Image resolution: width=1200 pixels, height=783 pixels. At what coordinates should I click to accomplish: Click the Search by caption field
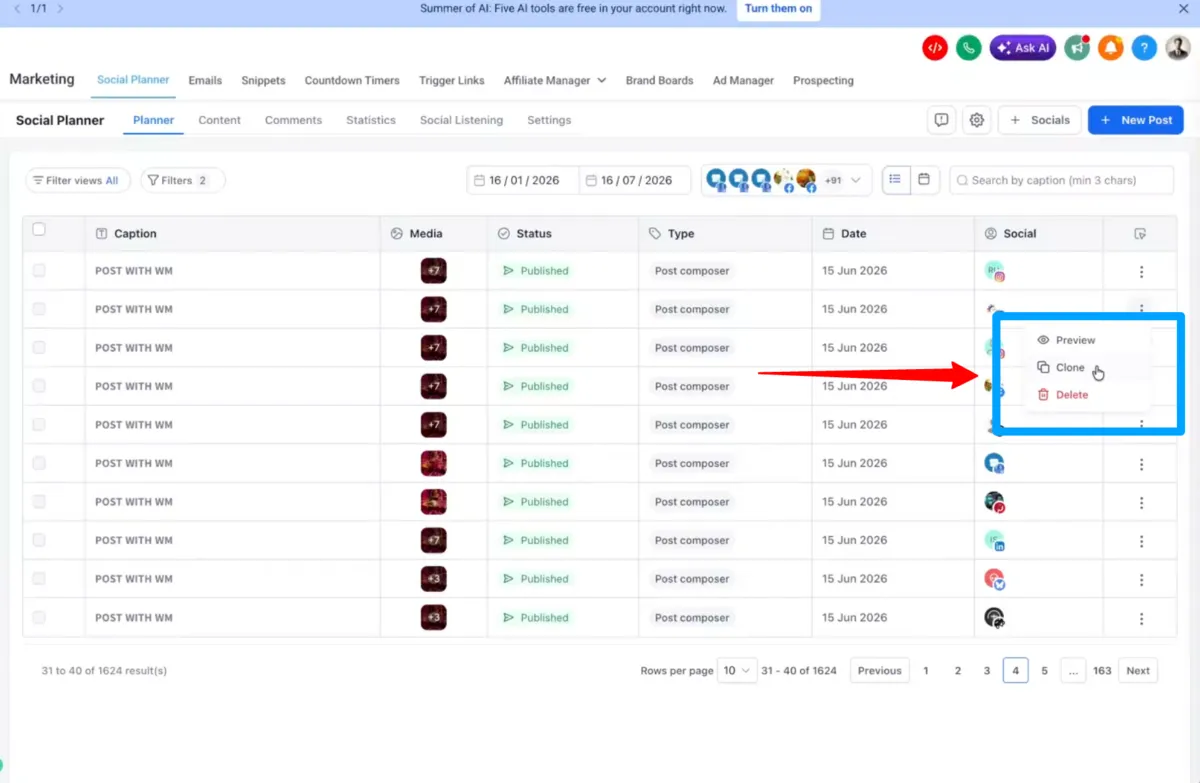(x=1062, y=181)
